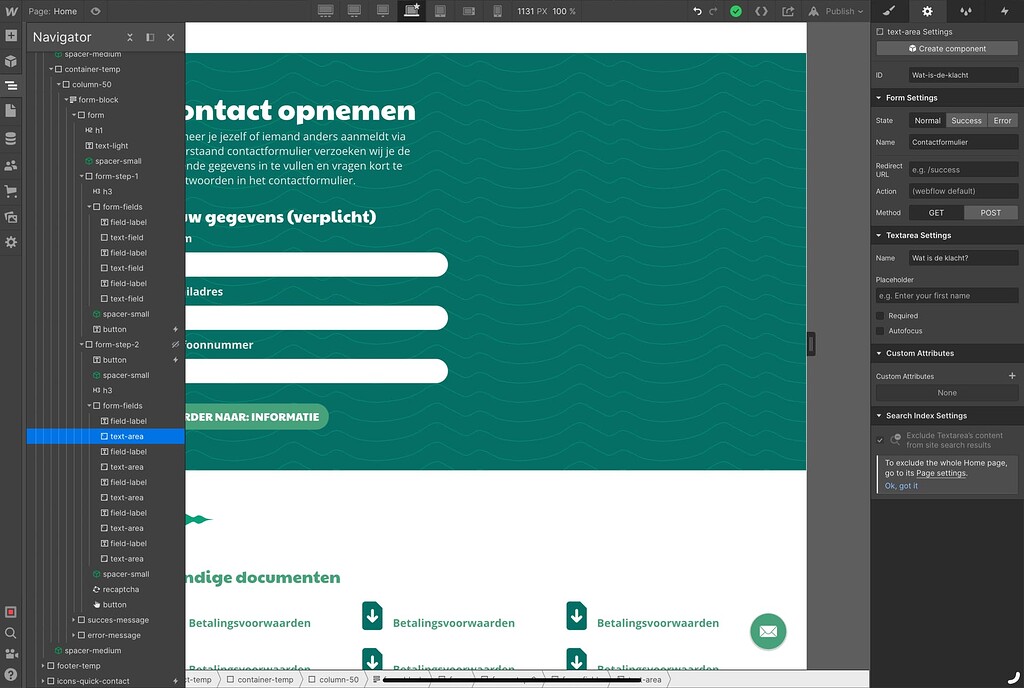The image size is (1024, 688).
Task: Select the Success form state tab
Action: (966, 119)
